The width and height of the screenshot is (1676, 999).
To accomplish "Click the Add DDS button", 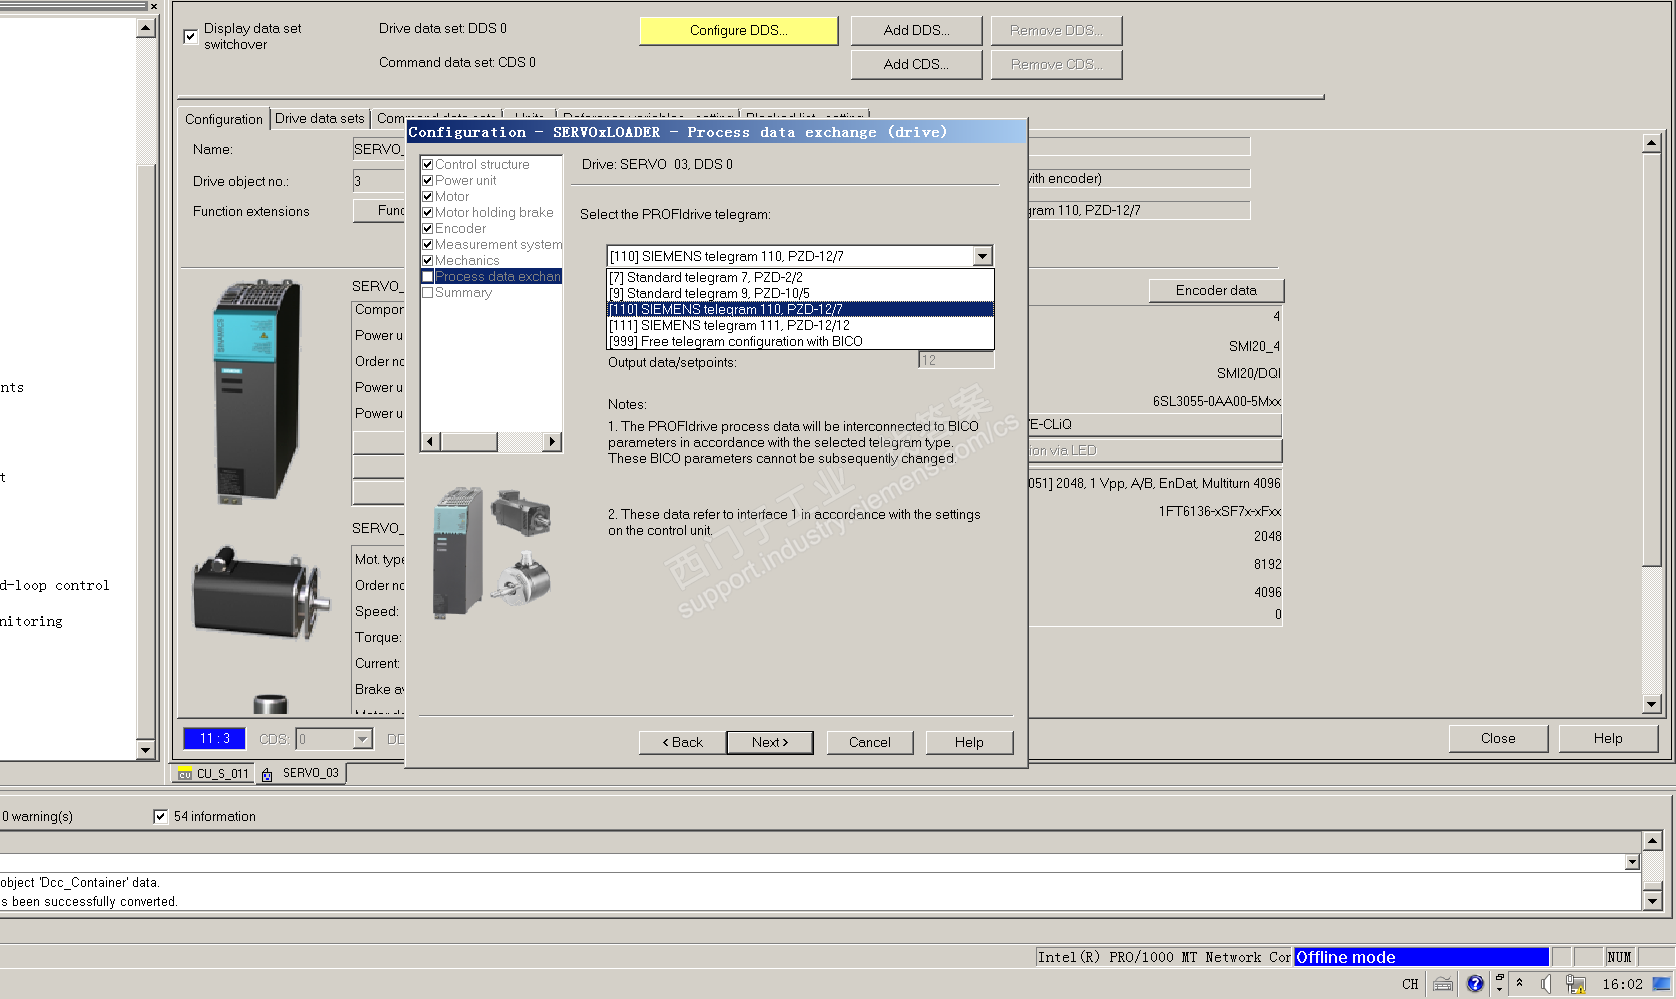I will click(x=916, y=31).
